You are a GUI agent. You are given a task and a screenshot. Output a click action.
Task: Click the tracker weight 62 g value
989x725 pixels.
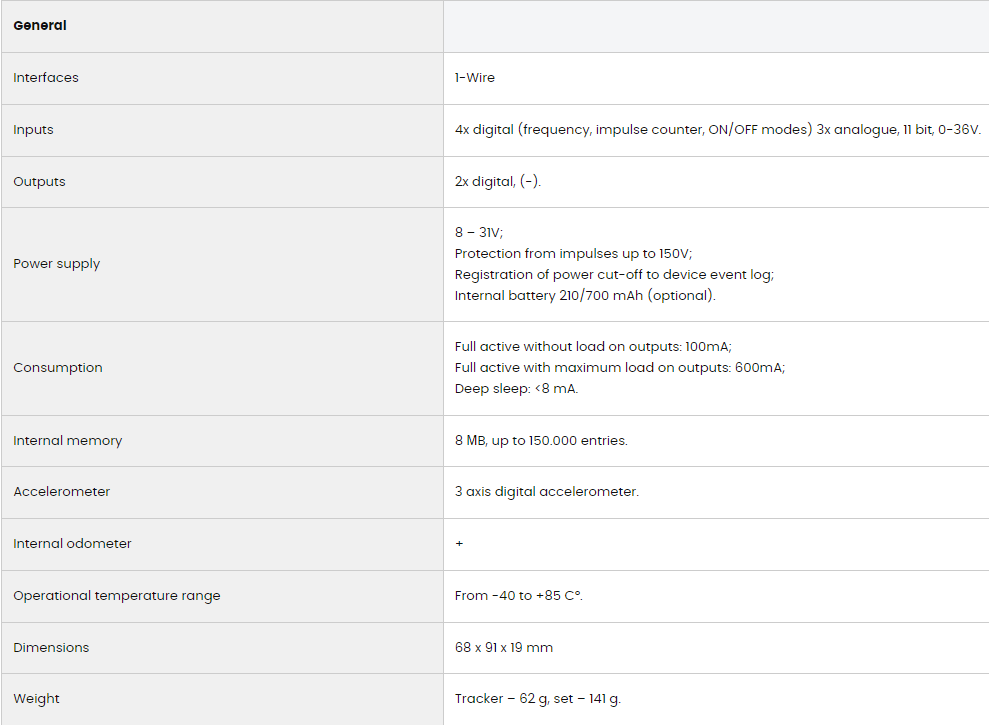(x=536, y=698)
